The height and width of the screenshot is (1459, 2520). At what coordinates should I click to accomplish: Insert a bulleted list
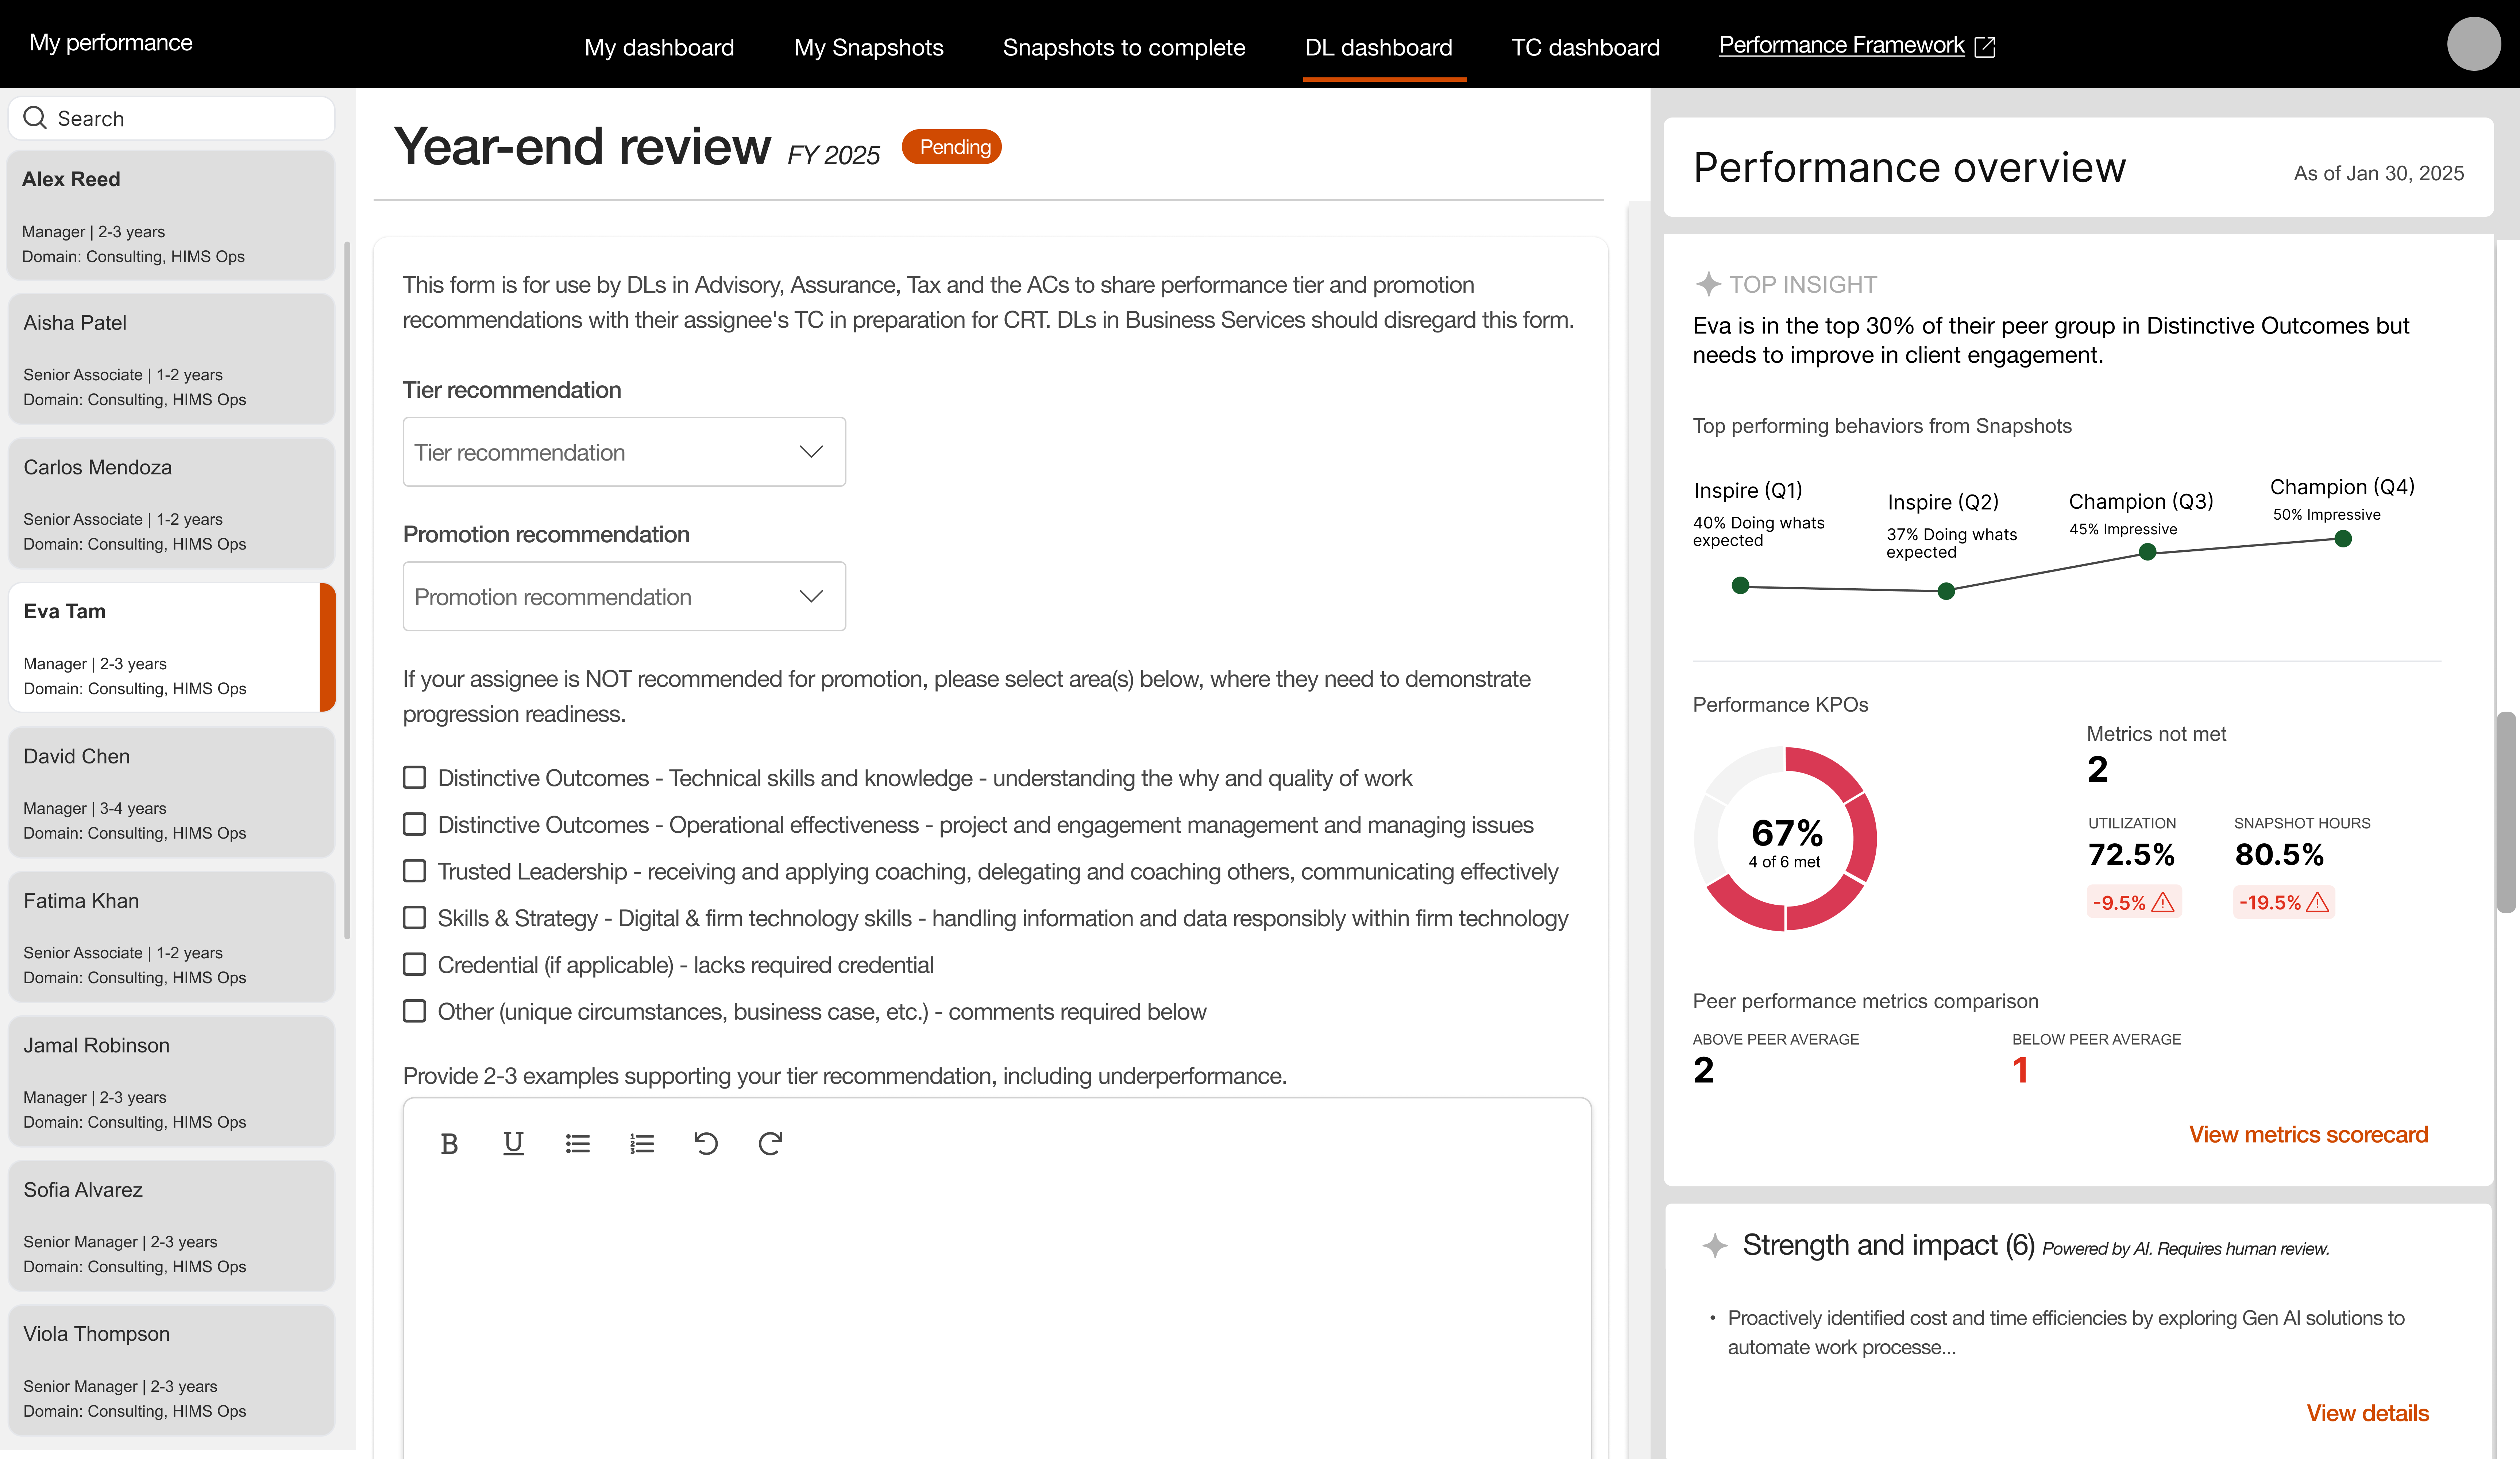577,1143
